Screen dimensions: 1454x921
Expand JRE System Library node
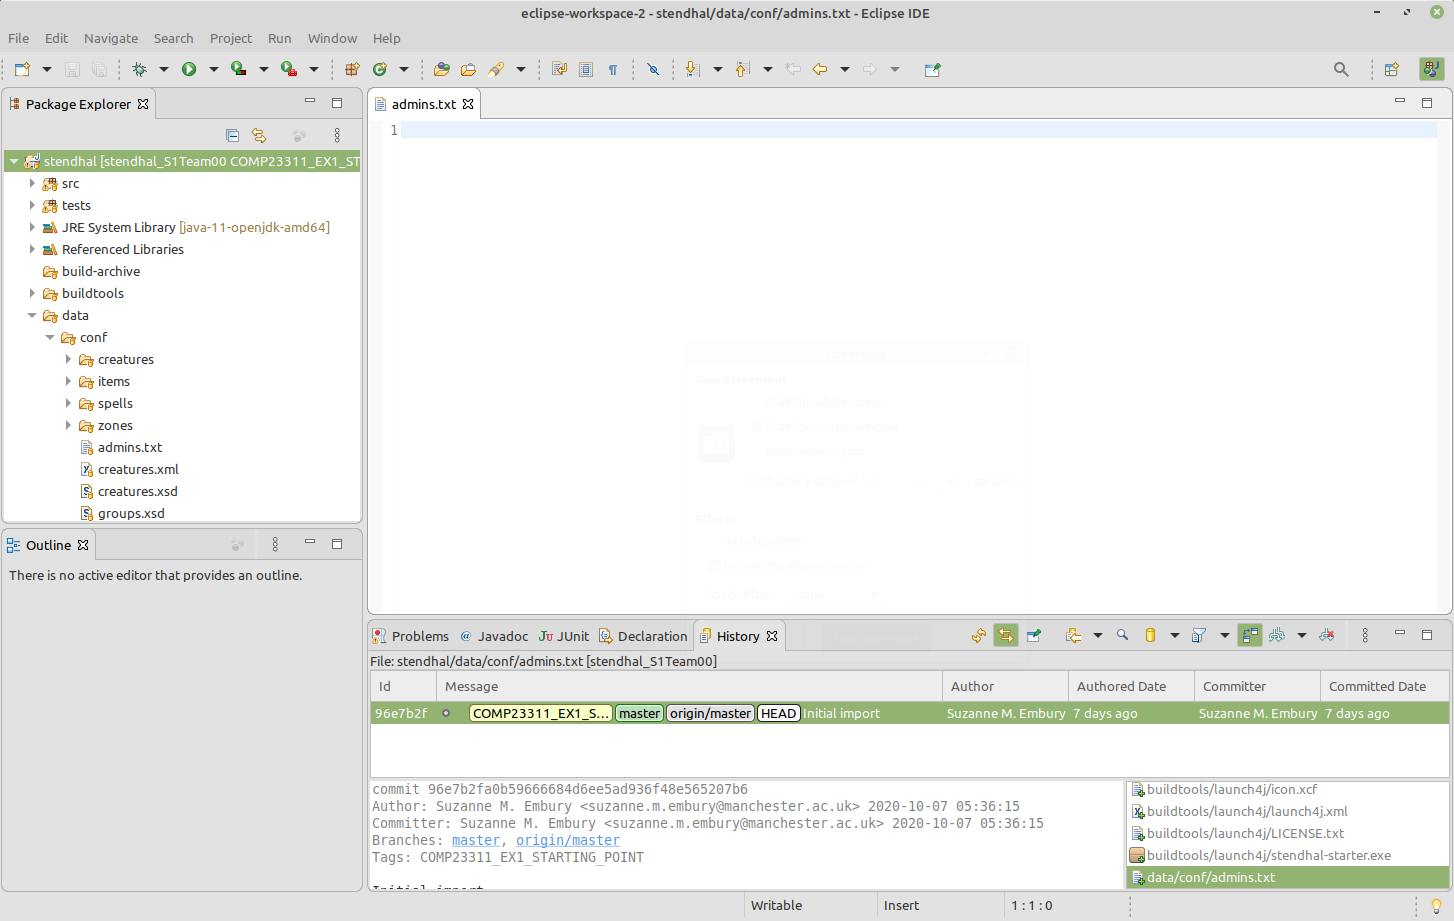(32, 227)
